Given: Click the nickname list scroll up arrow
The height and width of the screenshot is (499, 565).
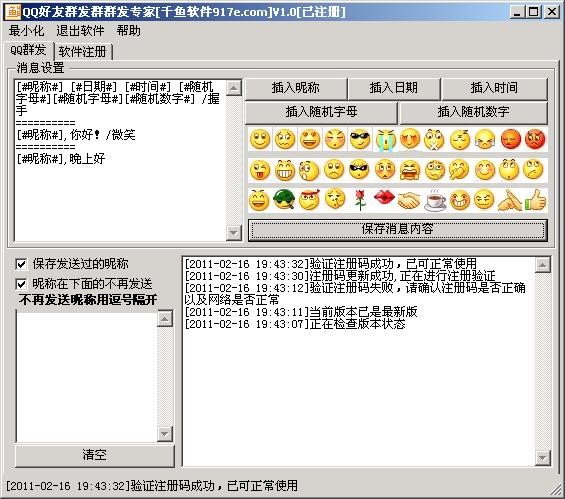Looking at the screenshot, I should [165, 318].
